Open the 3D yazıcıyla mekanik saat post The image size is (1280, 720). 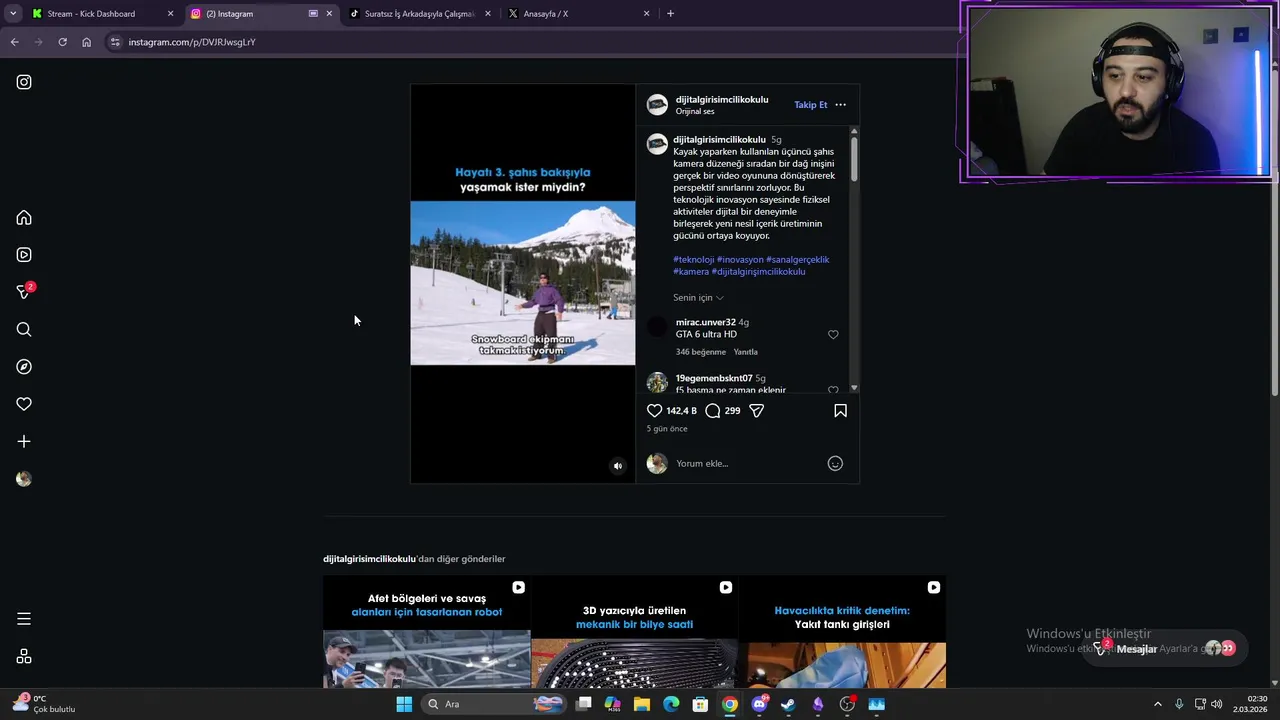tap(635, 632)
